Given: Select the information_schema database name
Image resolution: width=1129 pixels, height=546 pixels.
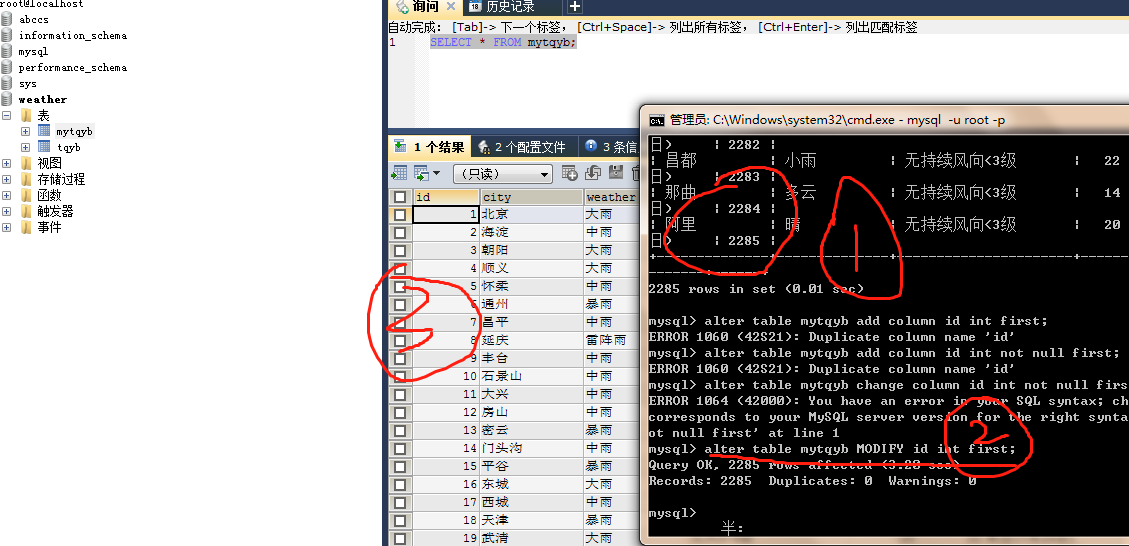Looking at the screenshot, I should (x=73, y=35).
